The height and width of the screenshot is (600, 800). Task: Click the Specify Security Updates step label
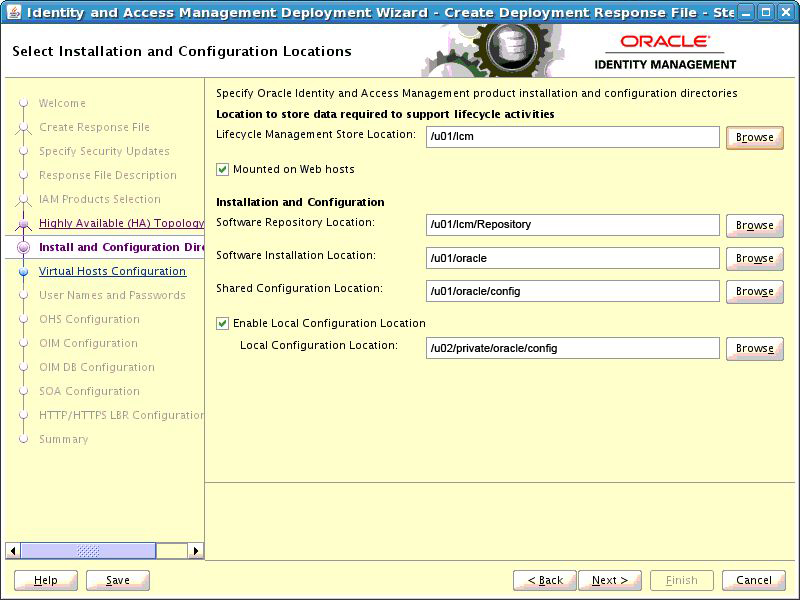(x=104, y=151)
